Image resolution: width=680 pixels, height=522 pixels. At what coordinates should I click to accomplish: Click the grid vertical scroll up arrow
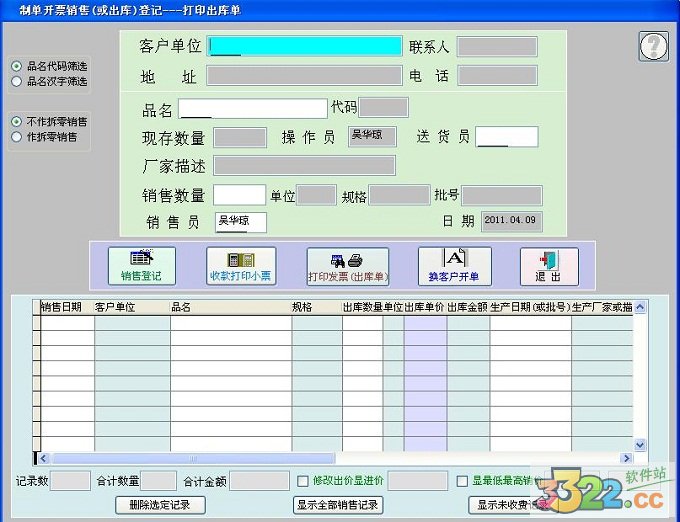pos(640,307)
